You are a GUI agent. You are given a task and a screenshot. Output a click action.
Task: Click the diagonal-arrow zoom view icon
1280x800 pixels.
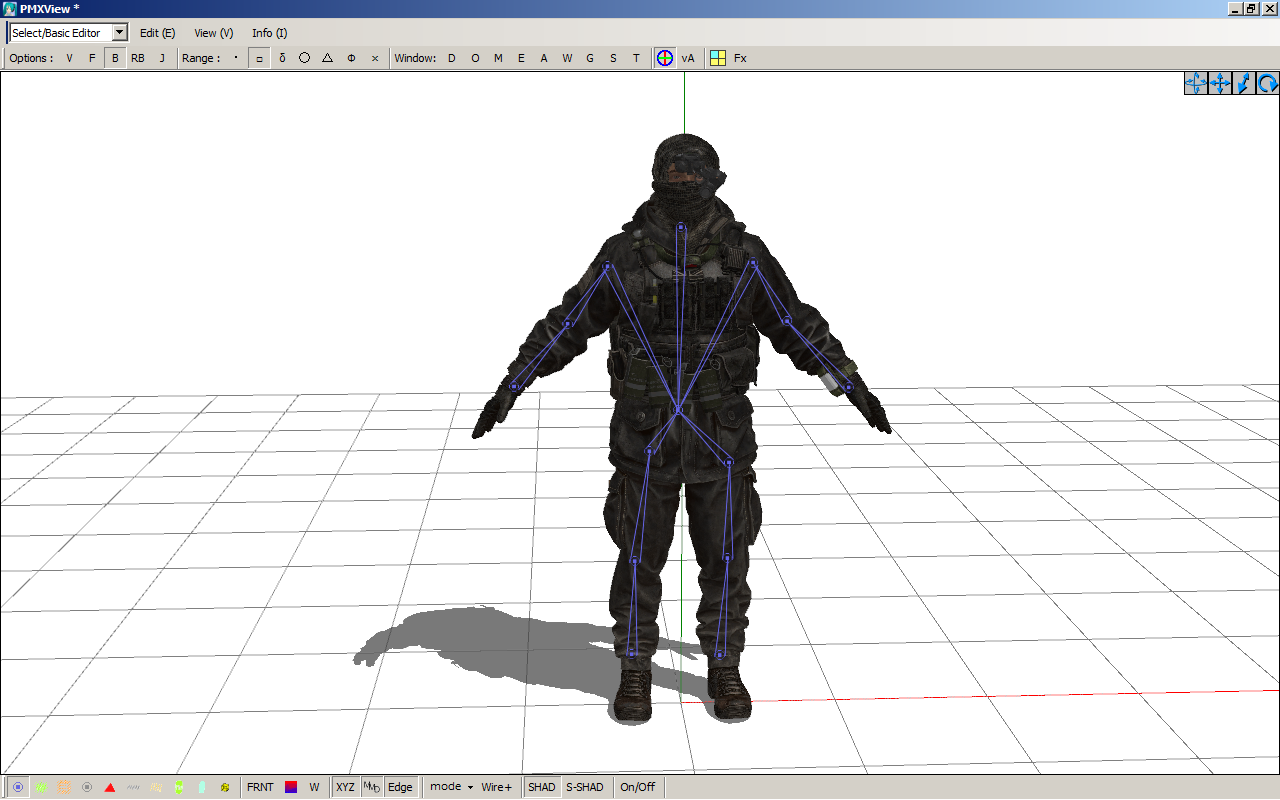coord(1244,84)
